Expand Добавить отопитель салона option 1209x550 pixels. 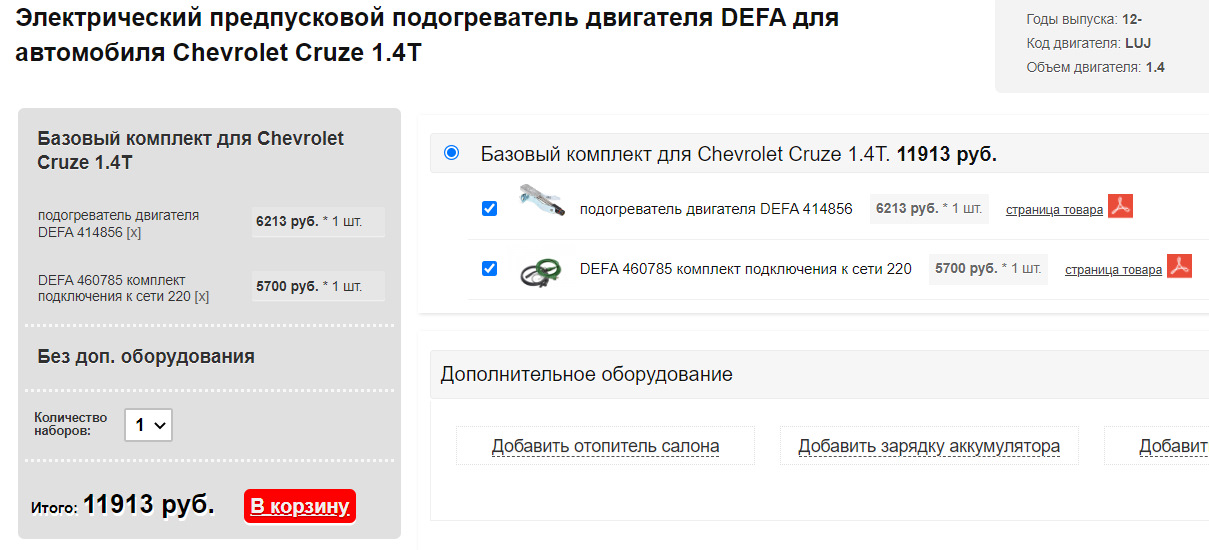[x=605, y=446]
